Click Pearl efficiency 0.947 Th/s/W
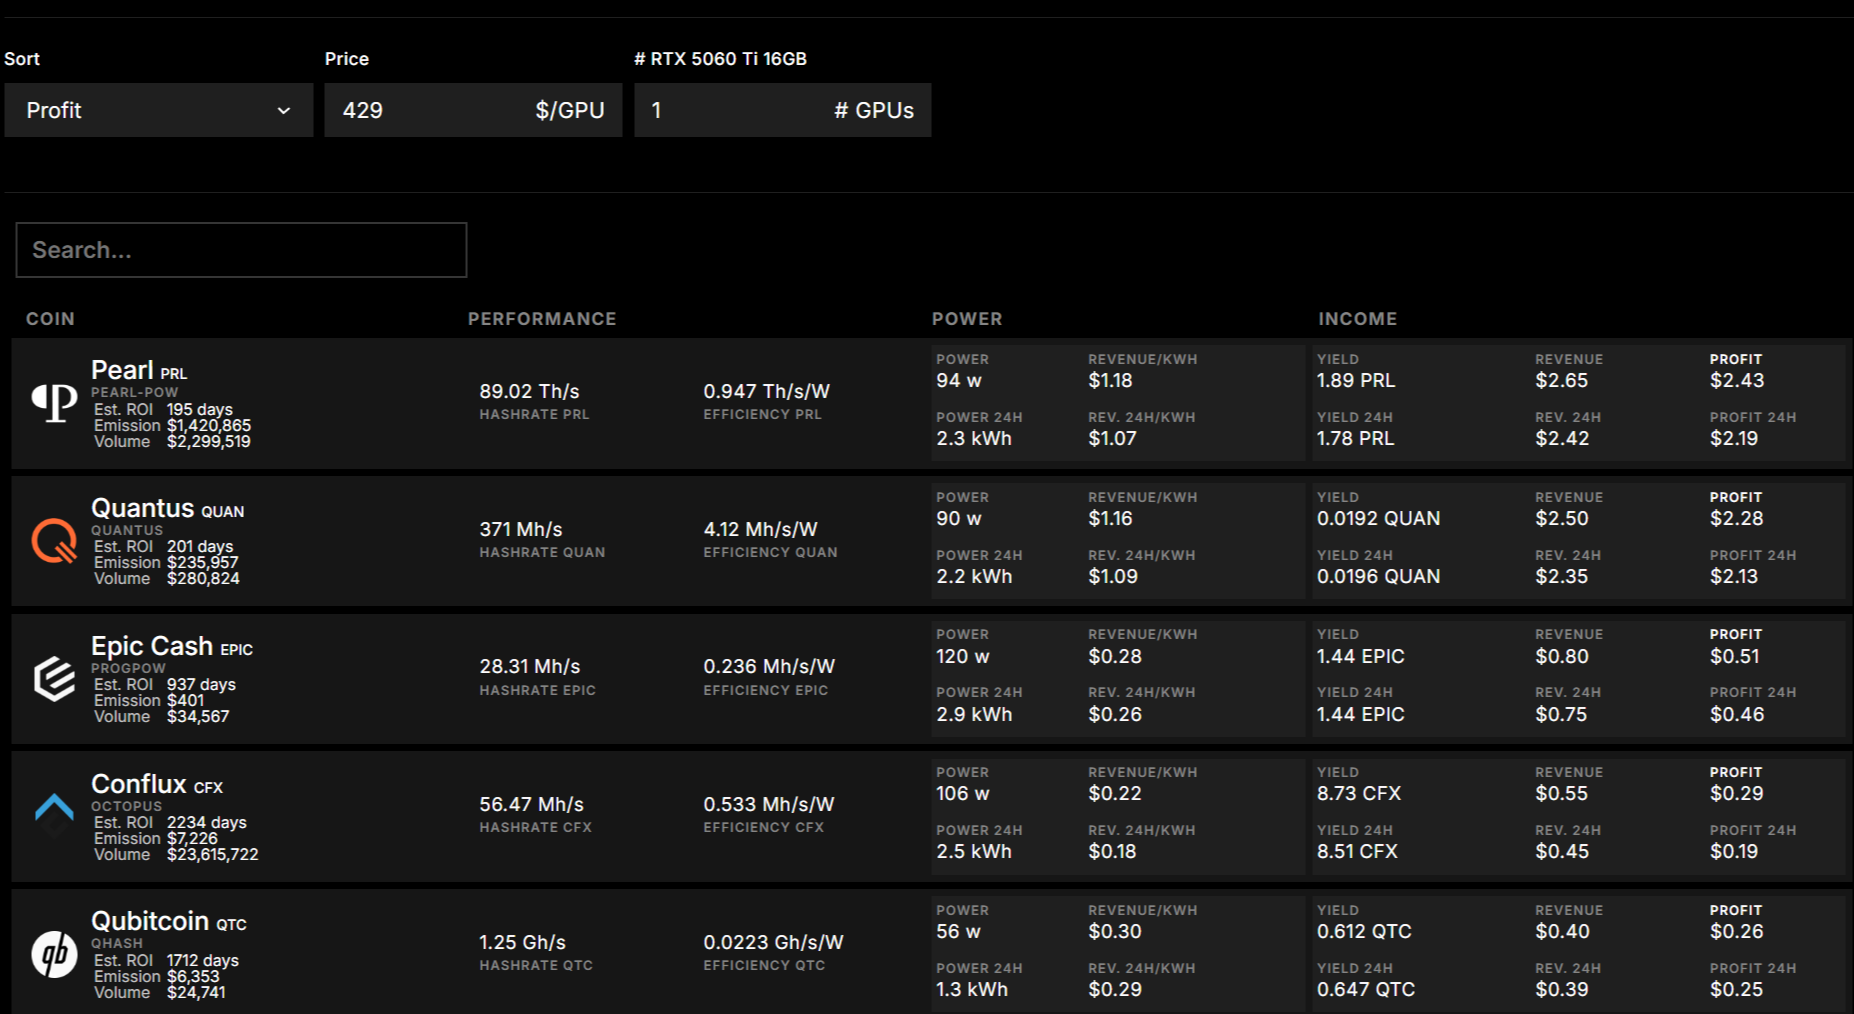 tap(766, 391)
